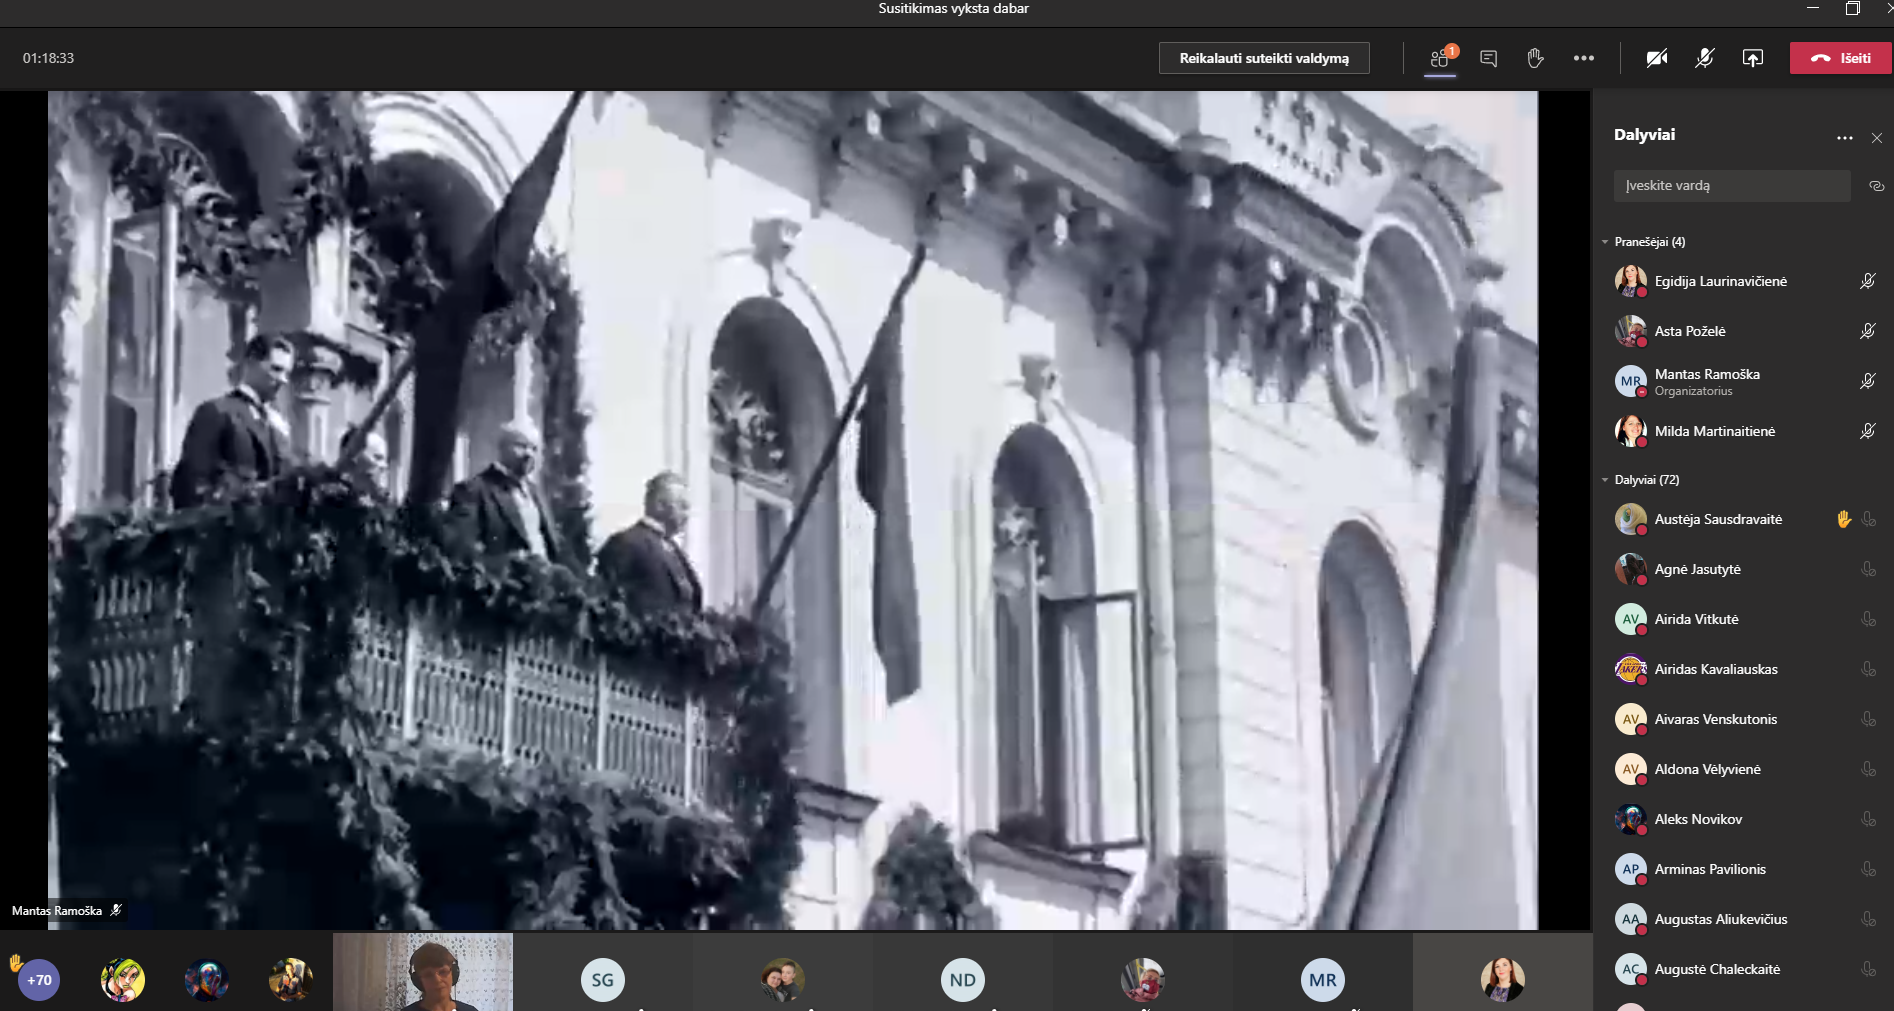Click Milda Martinaitienė's muted mic icon
The height and width of the screenshot is (1011, 1894).
pyautogui.click(x=1867, y=431)
